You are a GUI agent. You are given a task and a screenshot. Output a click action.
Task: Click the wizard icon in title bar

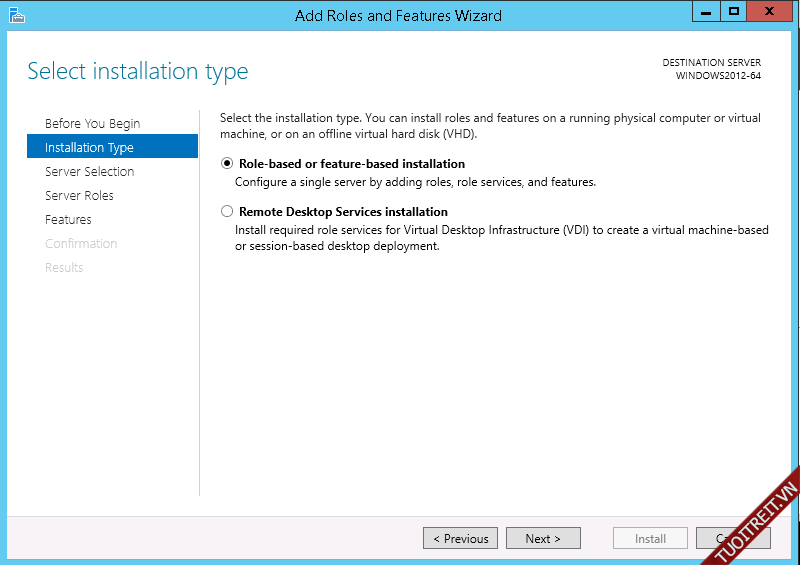(16, 15)
